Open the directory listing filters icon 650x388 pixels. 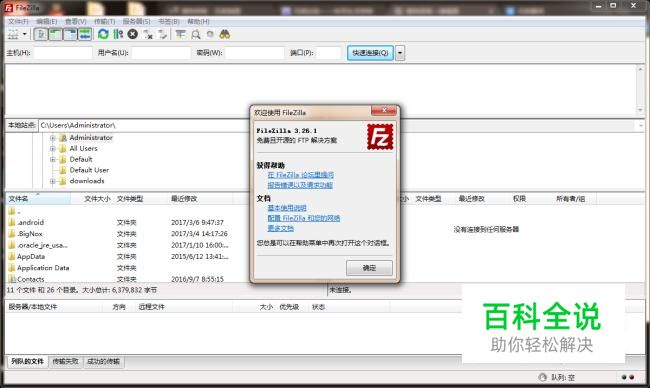(180, 34)
